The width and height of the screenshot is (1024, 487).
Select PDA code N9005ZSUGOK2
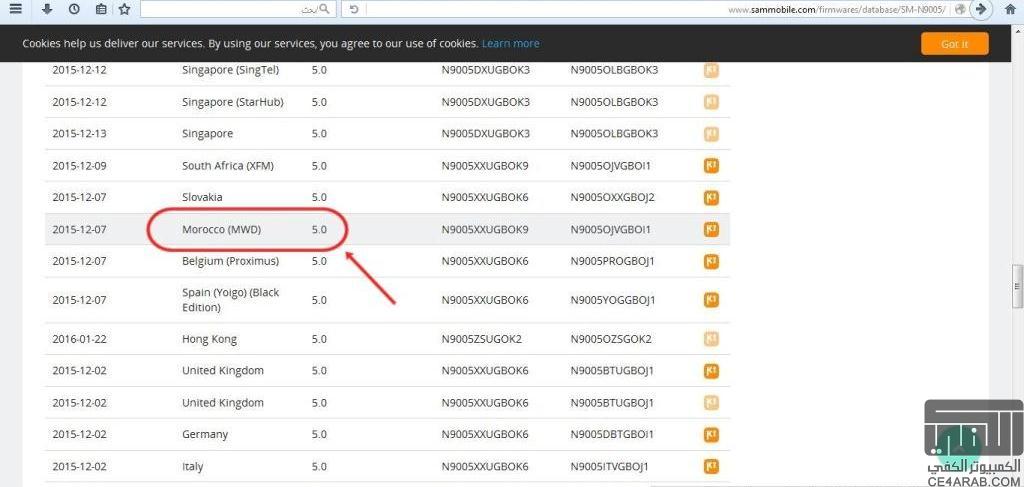point(481,339)
